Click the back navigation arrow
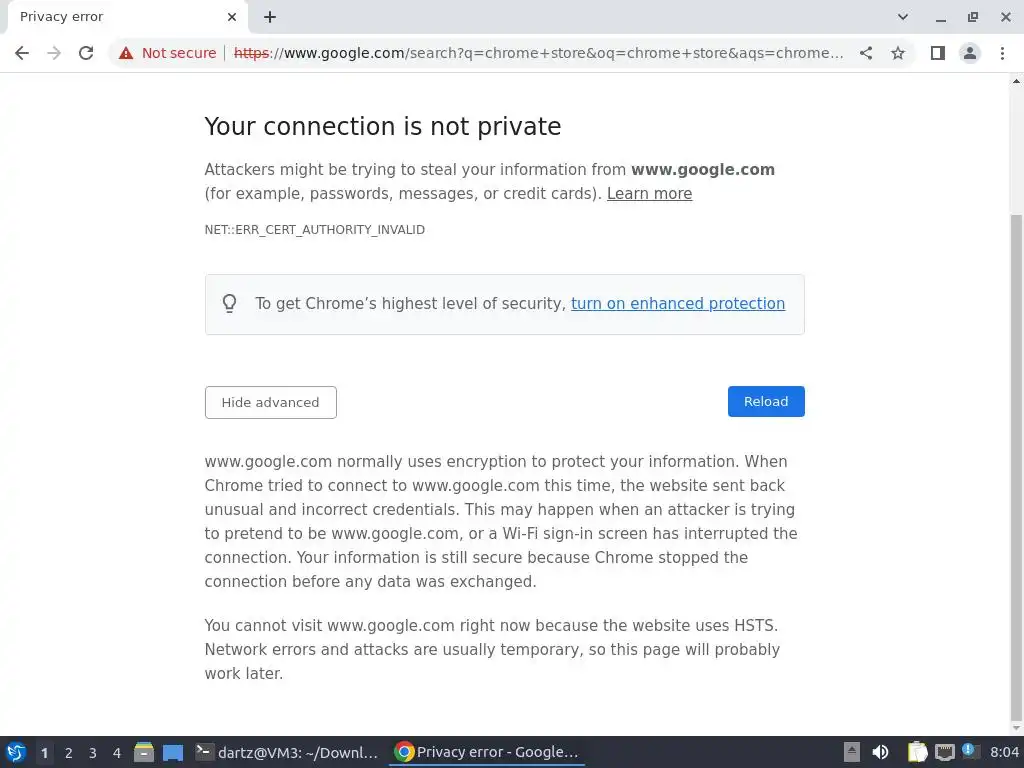Image resolution: width=1024 pixels, height=768 pixels. pyautogui.click(x=22, y=53)
